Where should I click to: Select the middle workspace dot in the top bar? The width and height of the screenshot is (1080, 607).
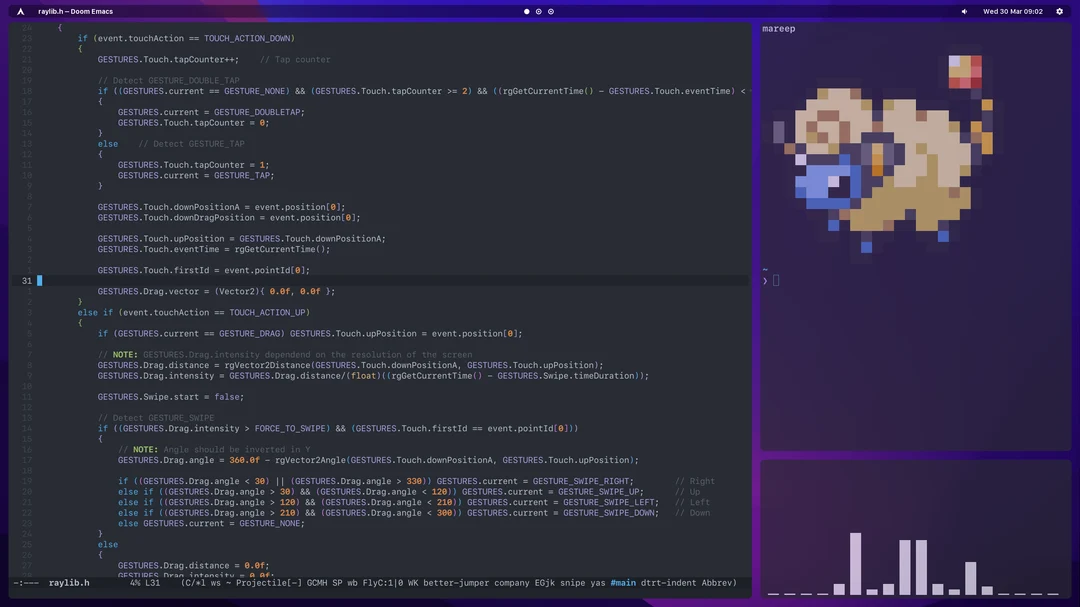click(x=537, y=11)
